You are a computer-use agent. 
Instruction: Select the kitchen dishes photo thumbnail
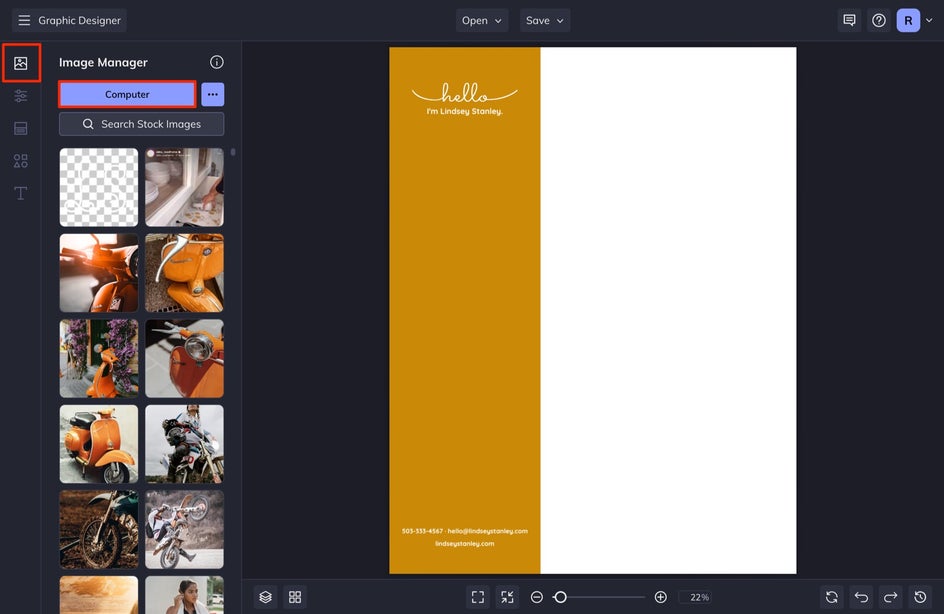point(184,187)
